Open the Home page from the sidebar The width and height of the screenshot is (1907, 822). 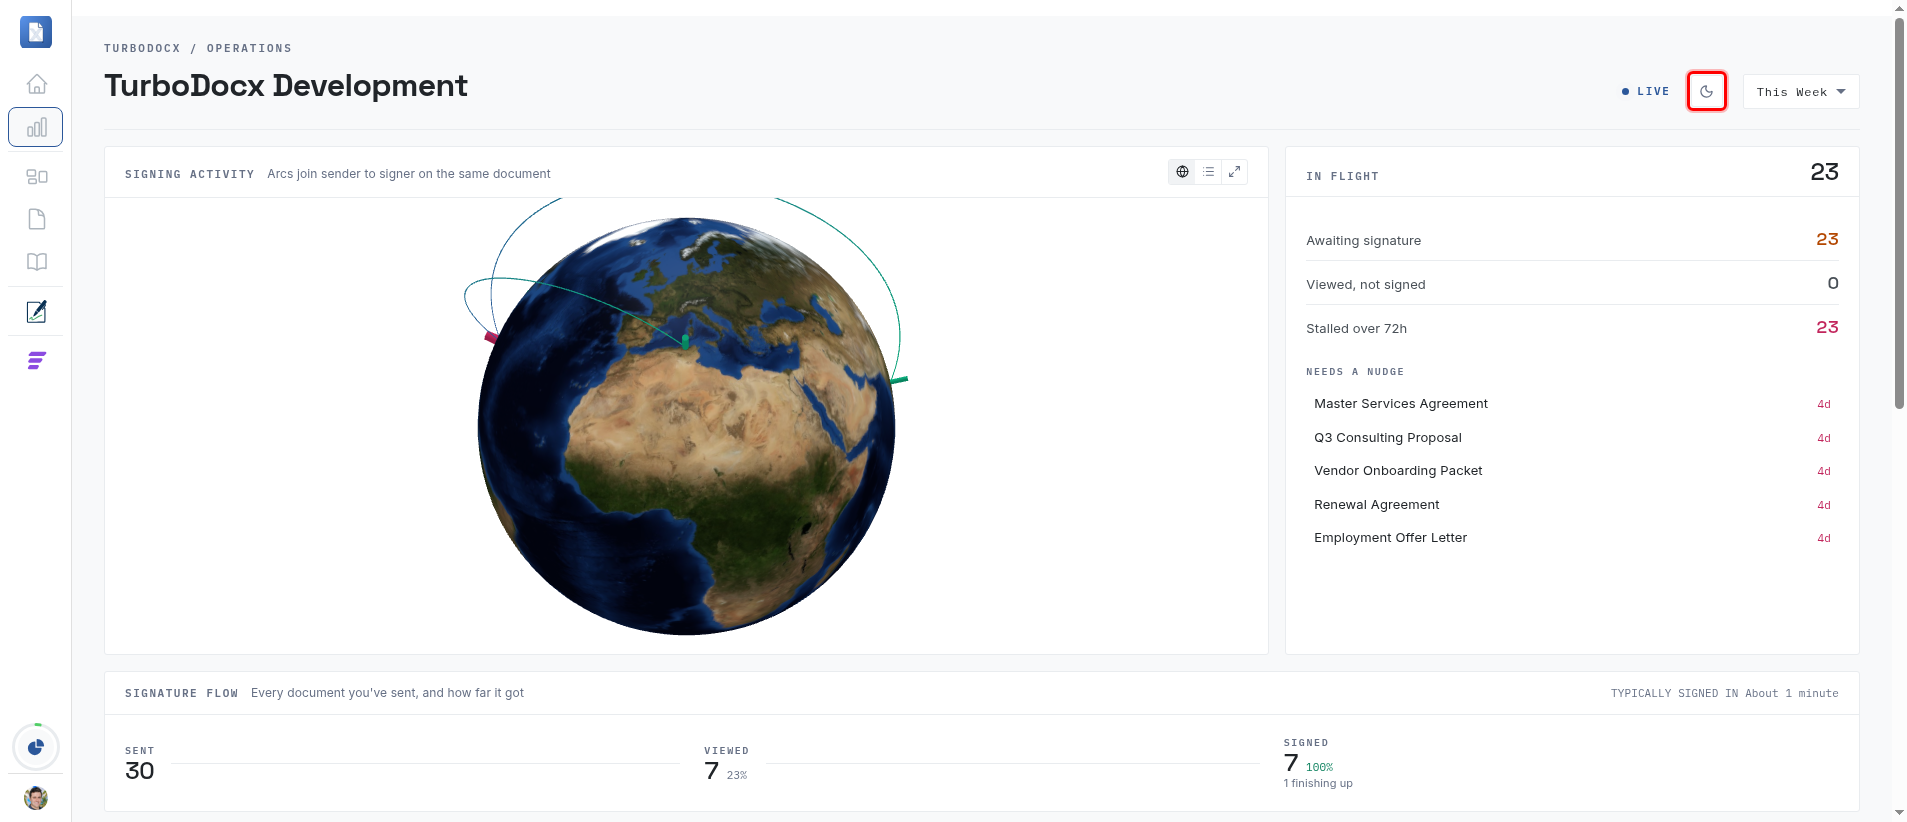point(37,84)
